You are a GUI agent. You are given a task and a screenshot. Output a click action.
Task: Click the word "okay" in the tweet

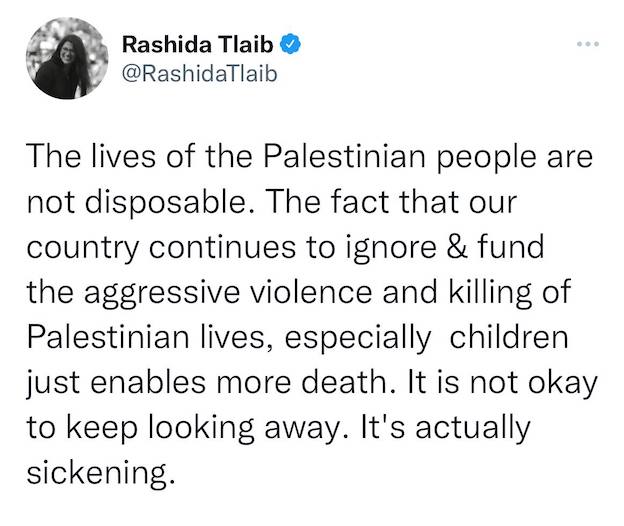pyautogui.click(x=563, y=384)
